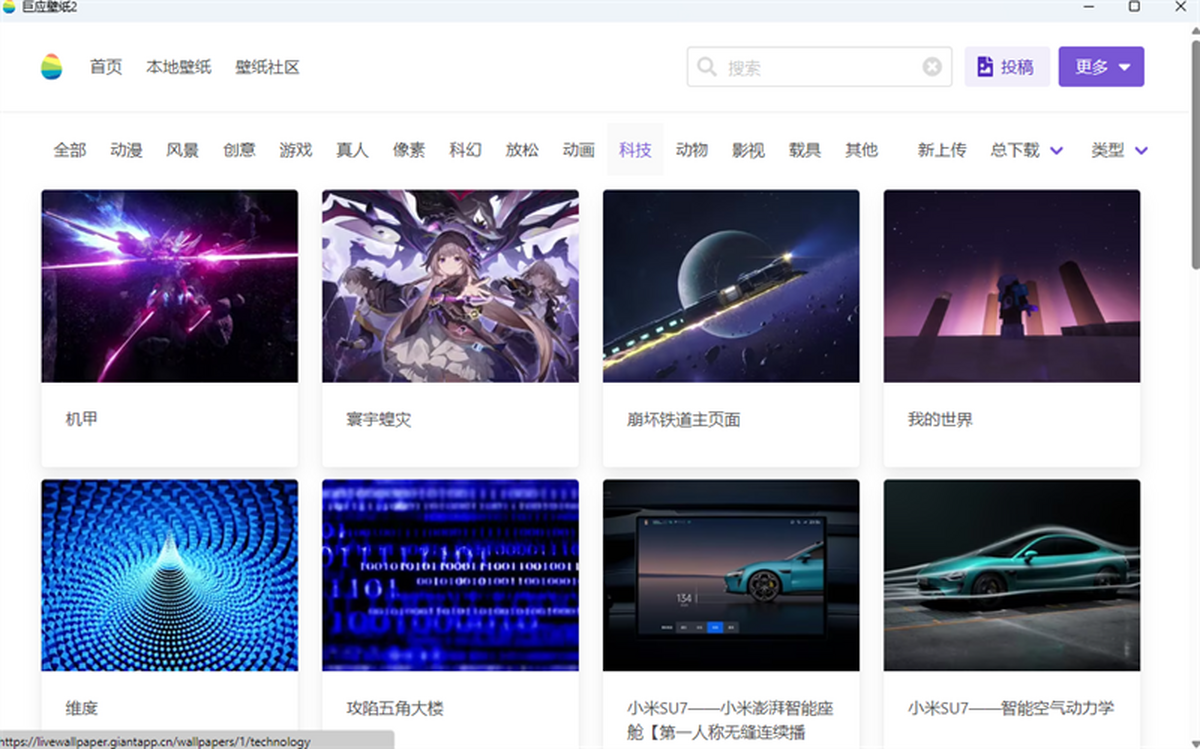The height and width of the screenshot is (749, 1200).
Task: Focus the 搜索 search input field
Action: pyautogui.click(x=820, y=67)
